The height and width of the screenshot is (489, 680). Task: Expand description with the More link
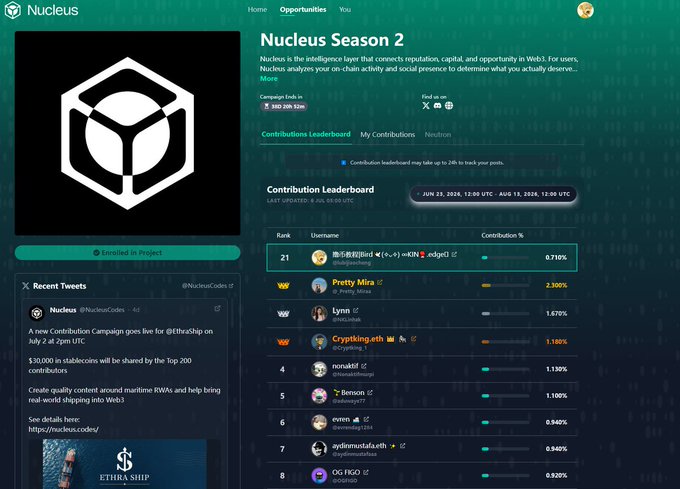tap(268, 78)
